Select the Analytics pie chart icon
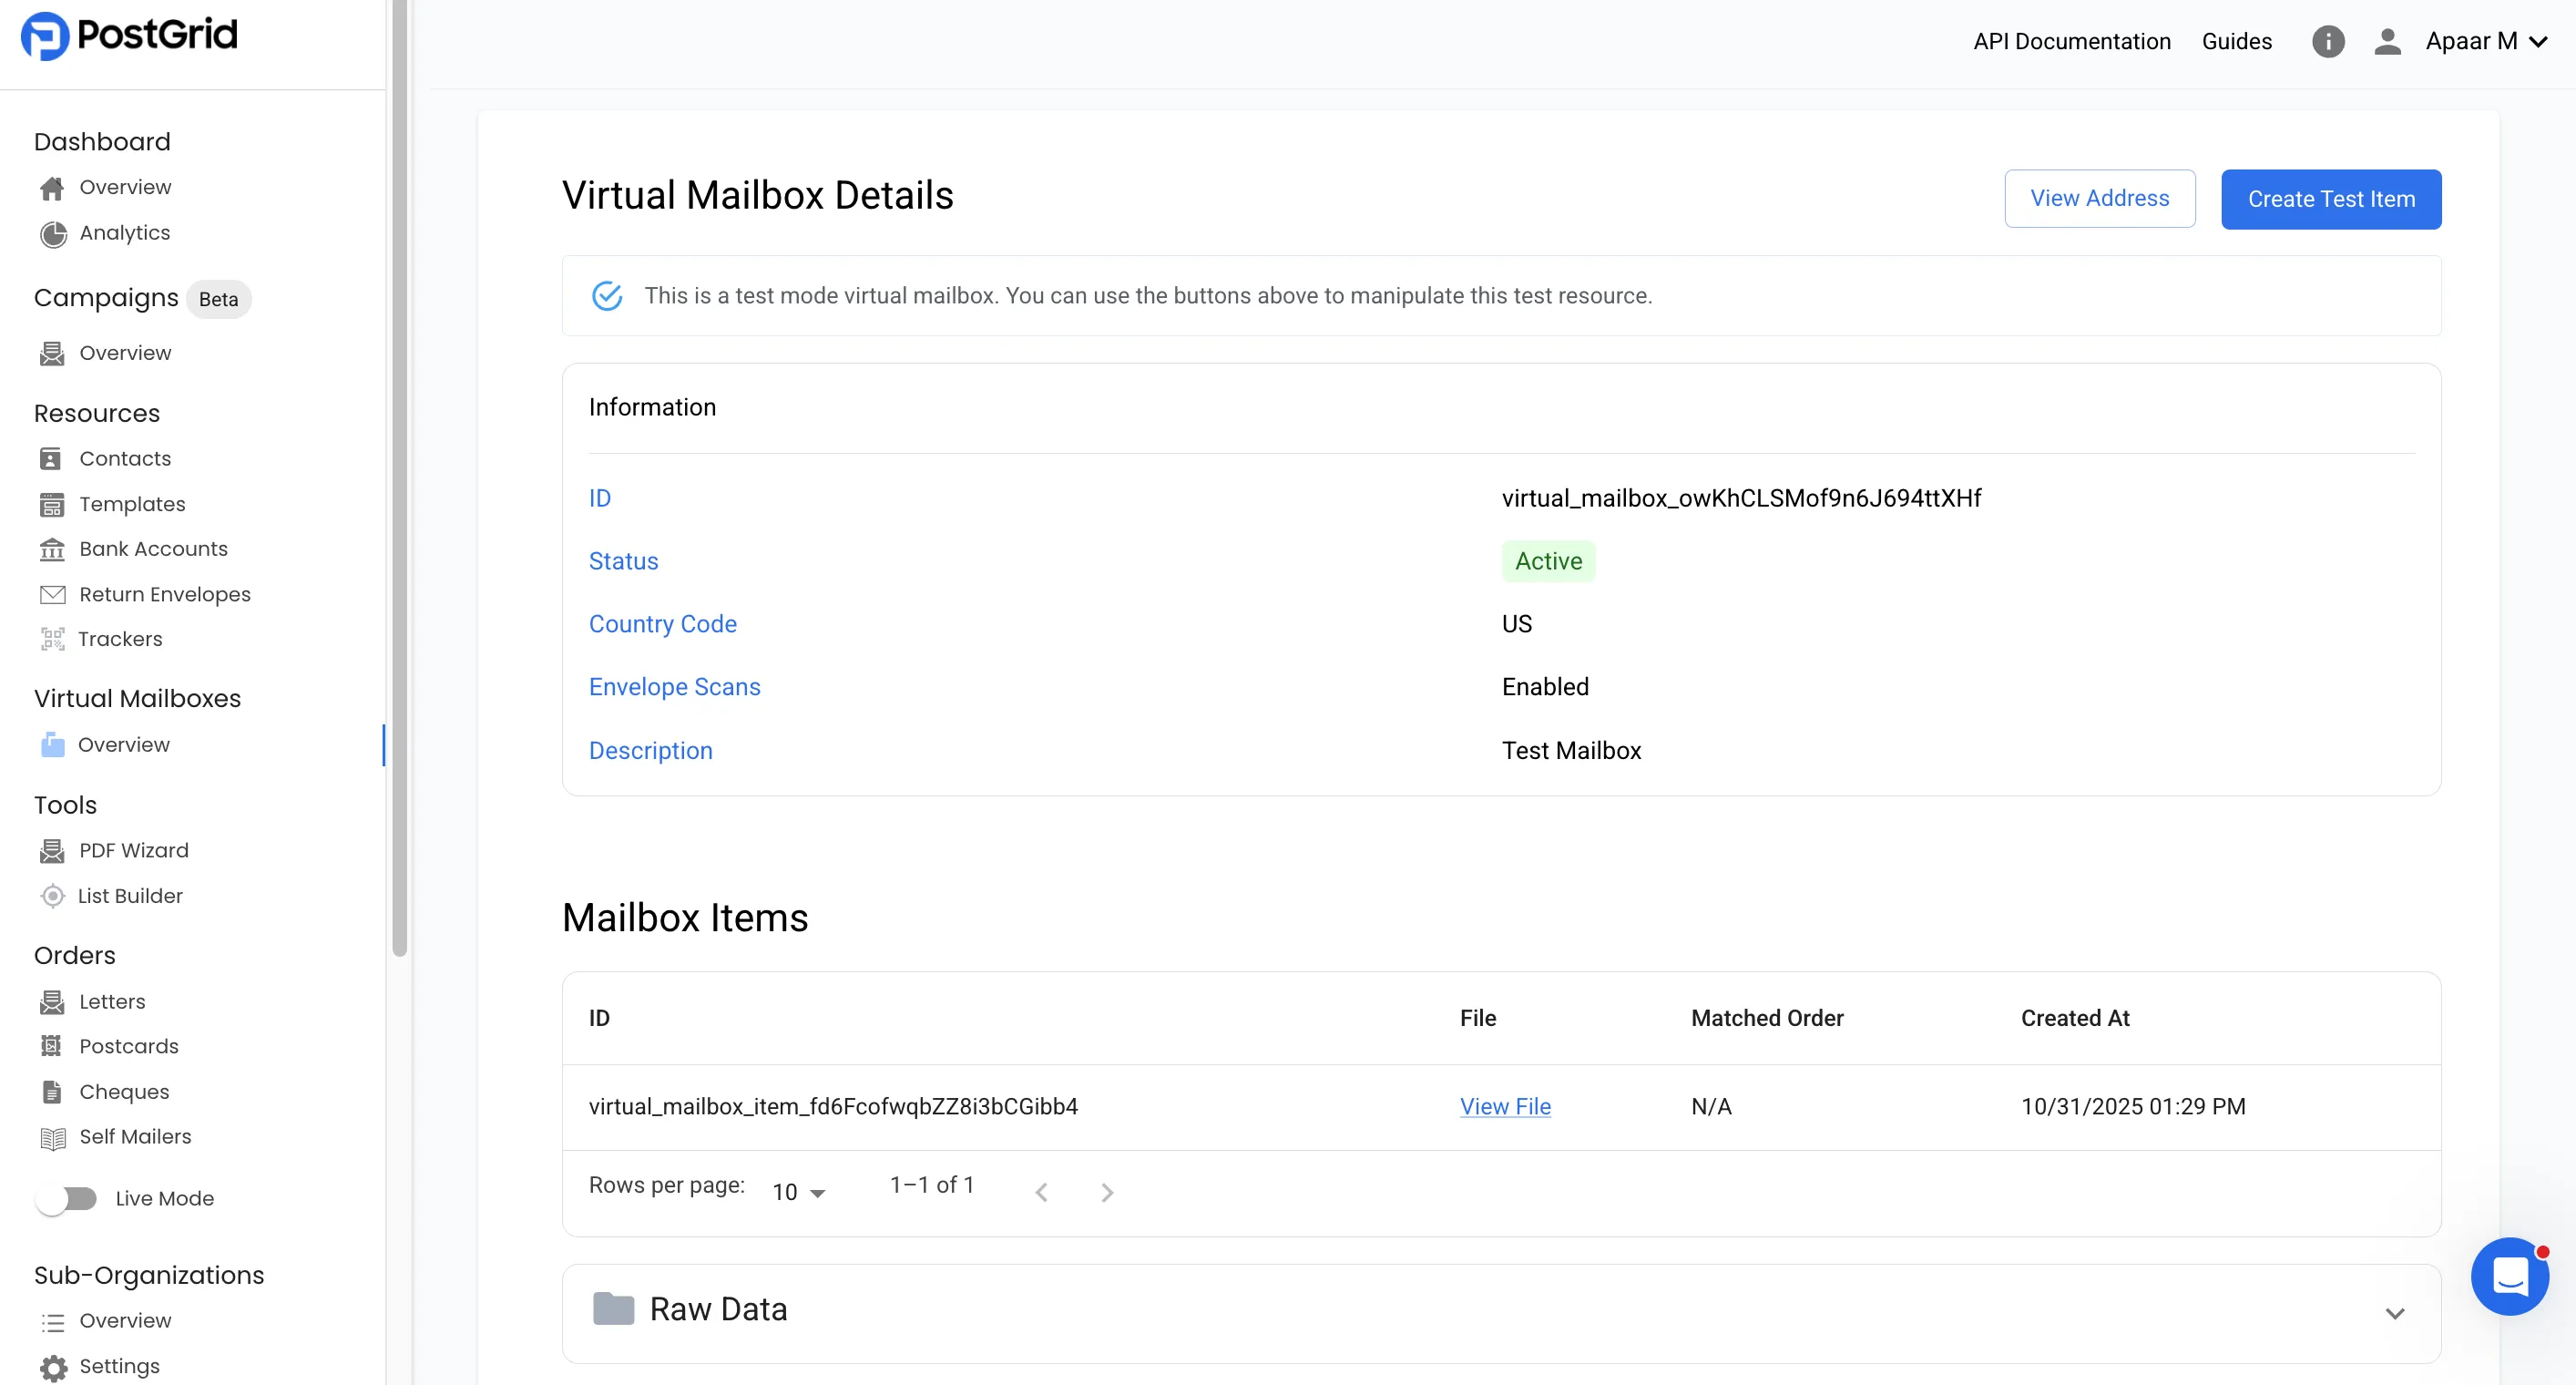This screenshot has width=2576, height=1385. point(53,233)
